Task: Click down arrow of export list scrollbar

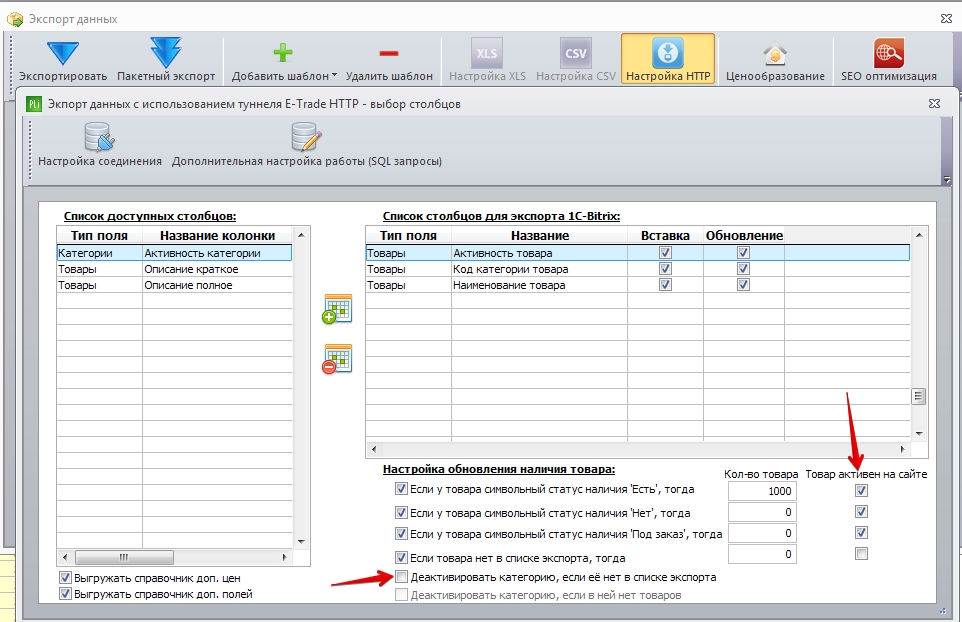Action: click(x=918, y=434)
